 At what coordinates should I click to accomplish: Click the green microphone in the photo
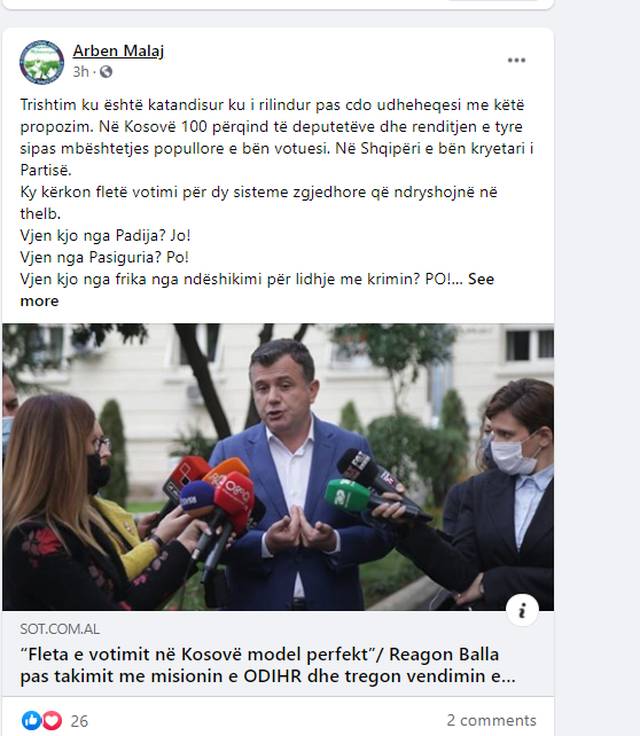[x=347, y=496]
